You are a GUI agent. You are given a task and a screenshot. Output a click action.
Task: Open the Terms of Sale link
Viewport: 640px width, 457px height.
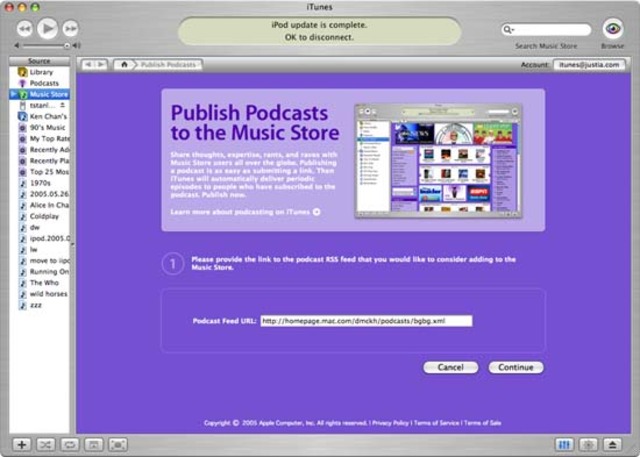coord(482,423)
